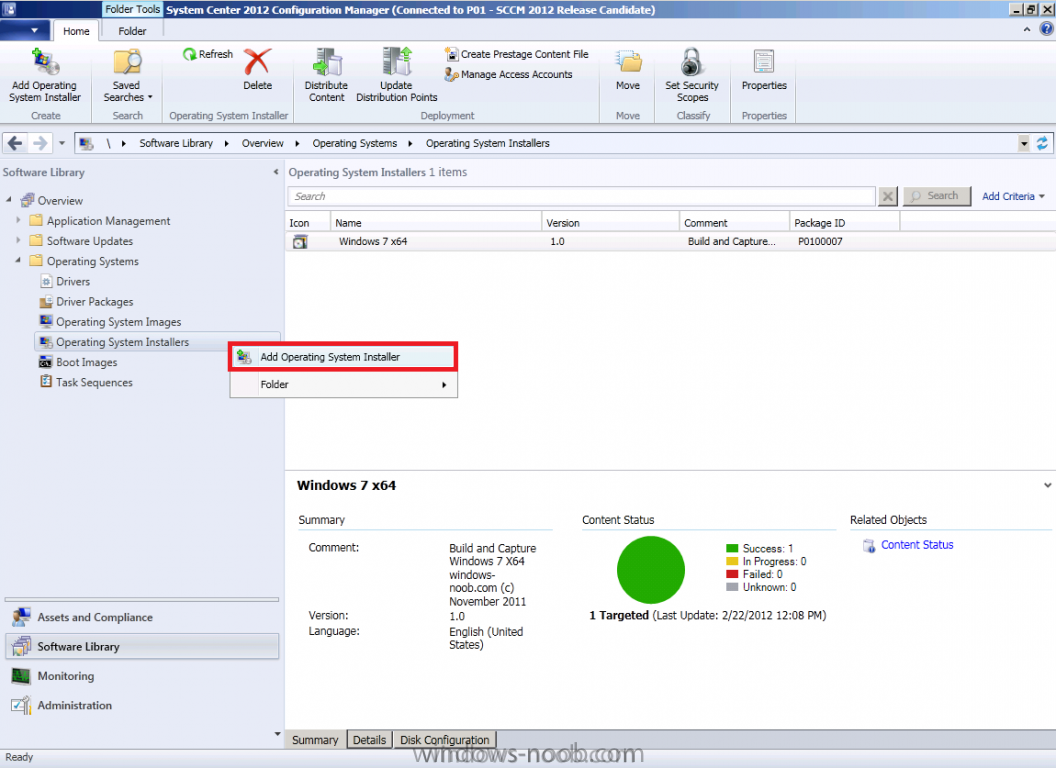Sort list by Version column header

(x=610, y=222)
